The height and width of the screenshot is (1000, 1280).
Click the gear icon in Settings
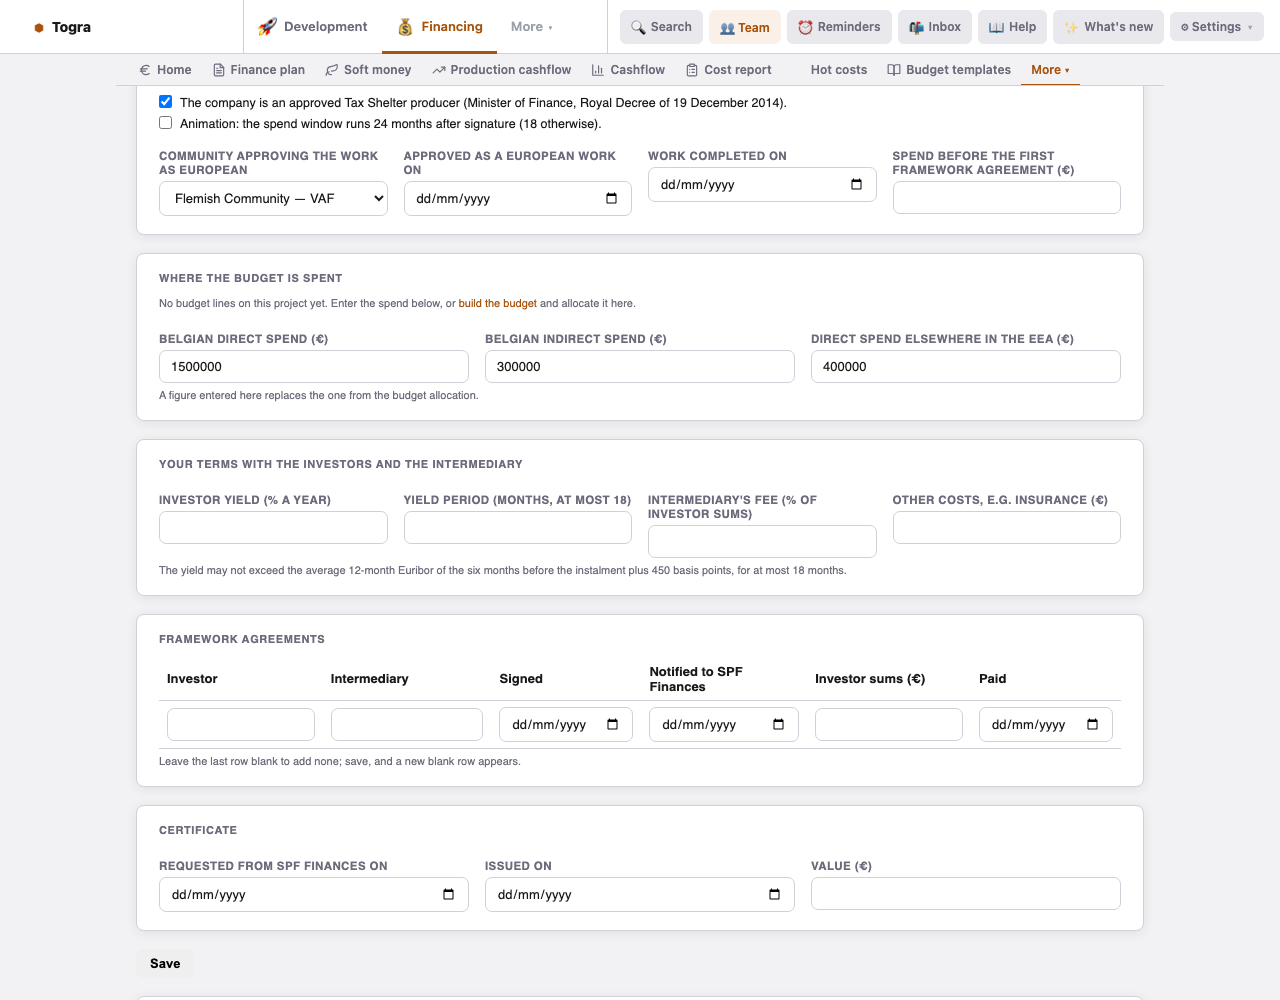click(1185, 27)
